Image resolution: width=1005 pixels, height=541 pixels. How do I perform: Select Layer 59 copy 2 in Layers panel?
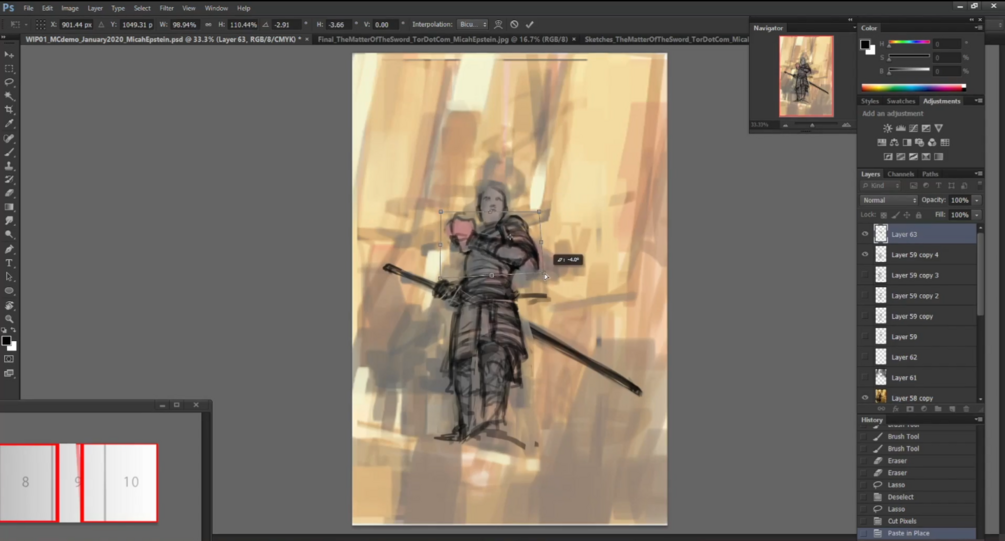tap(917, 295)
